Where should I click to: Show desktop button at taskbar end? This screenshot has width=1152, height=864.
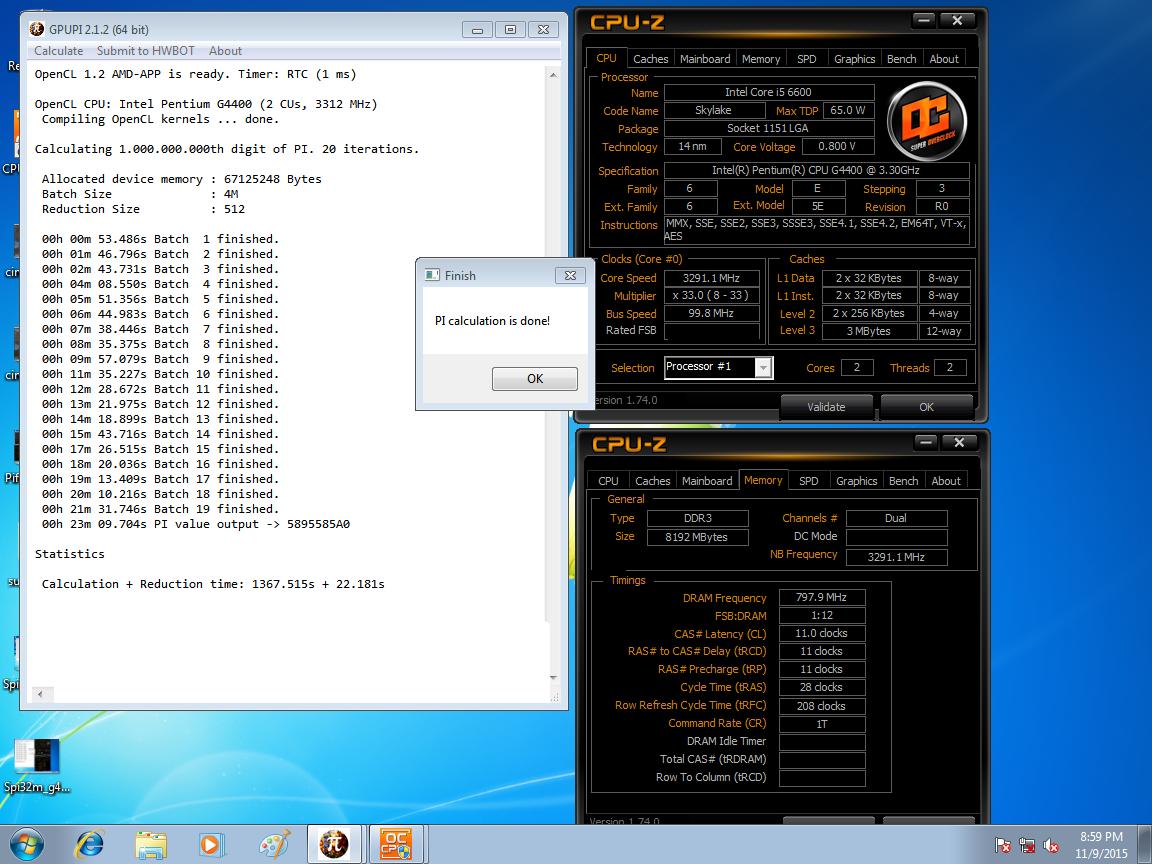(1146, 845)
